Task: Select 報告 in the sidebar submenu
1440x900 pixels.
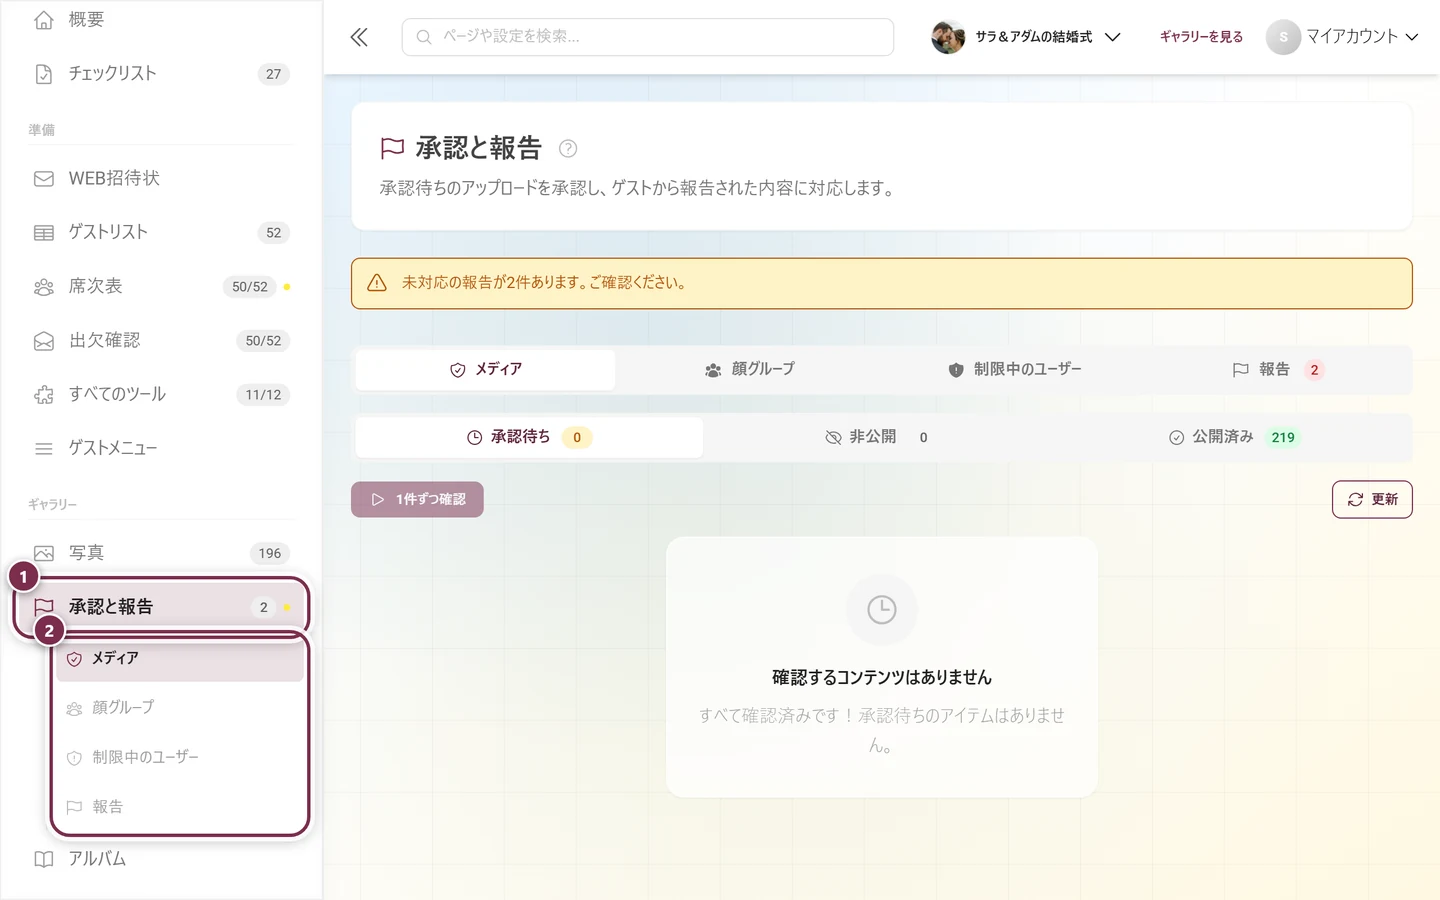Action: 180,807
